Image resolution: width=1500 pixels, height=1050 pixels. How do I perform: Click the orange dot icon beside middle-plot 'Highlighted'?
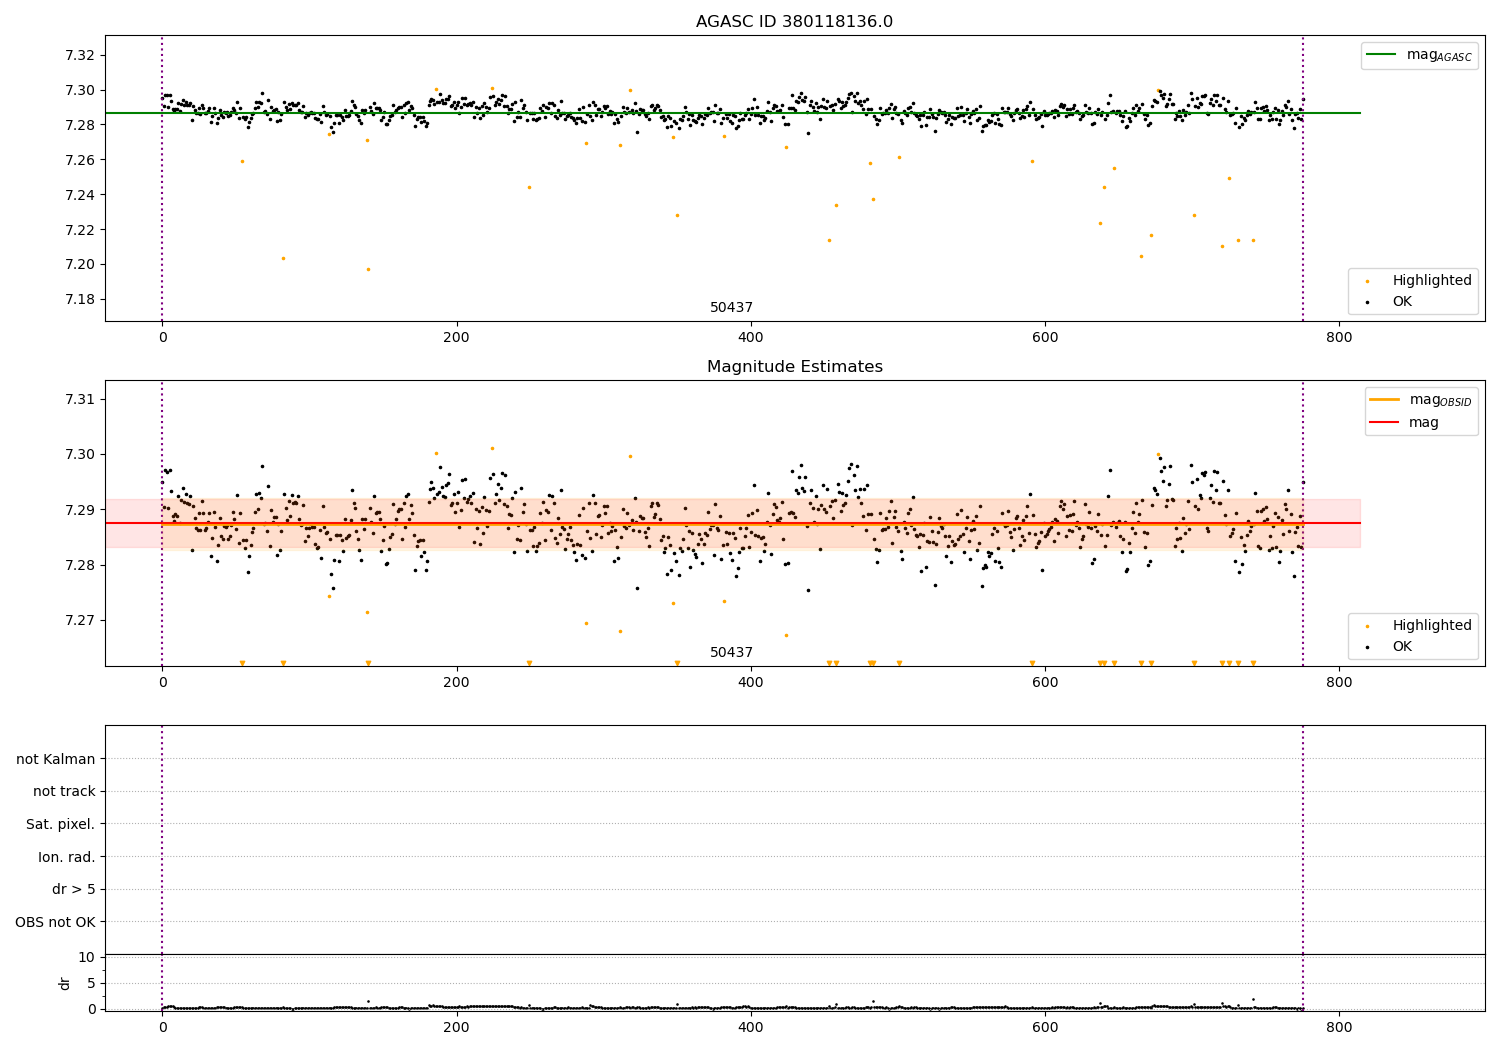click(x=1367, y=626)
